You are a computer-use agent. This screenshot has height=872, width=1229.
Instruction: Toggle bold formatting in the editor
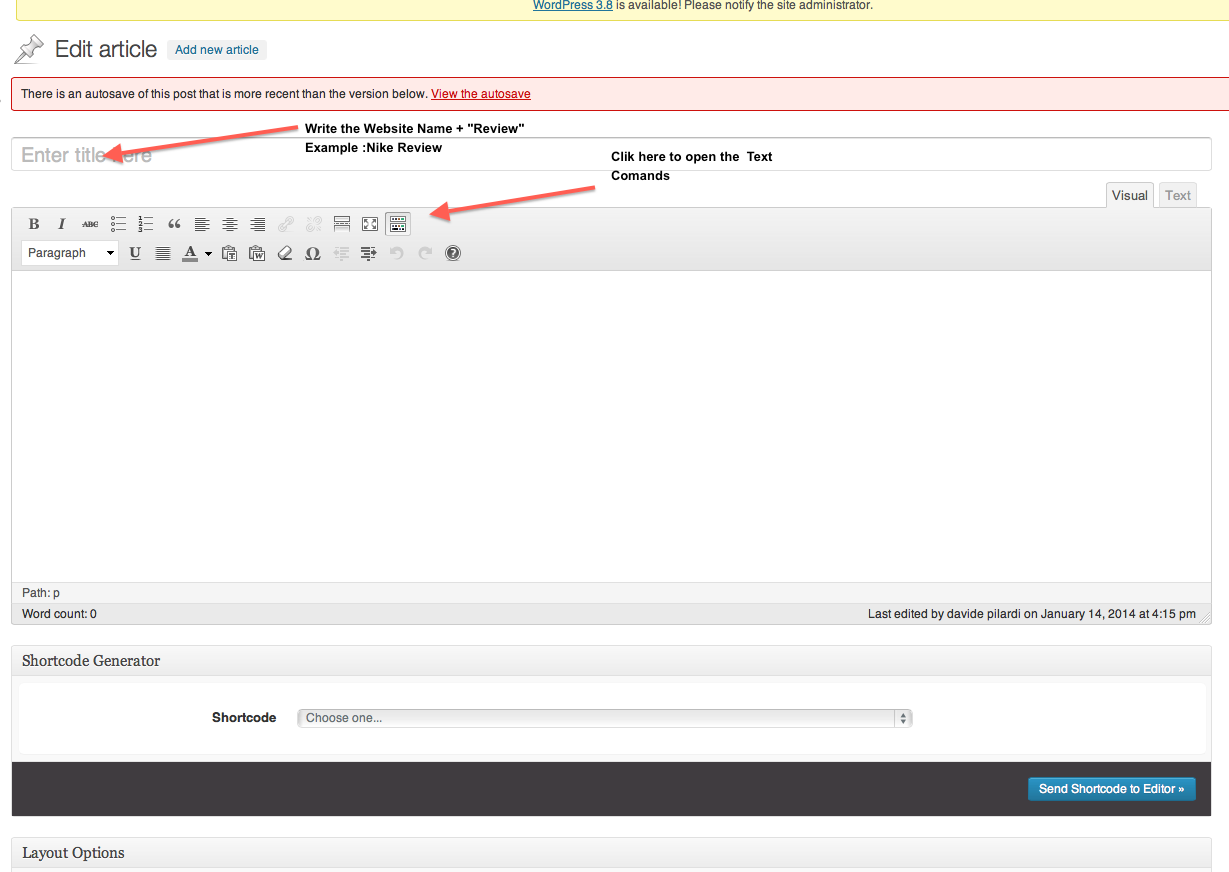[34, 224]
